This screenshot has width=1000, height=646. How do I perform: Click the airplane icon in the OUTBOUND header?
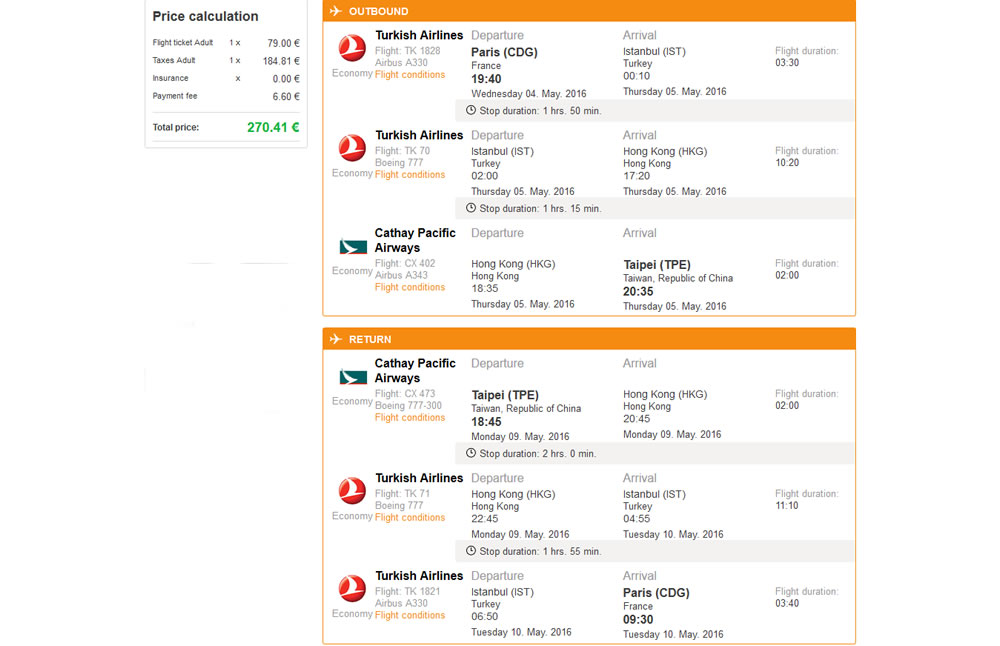334,11
